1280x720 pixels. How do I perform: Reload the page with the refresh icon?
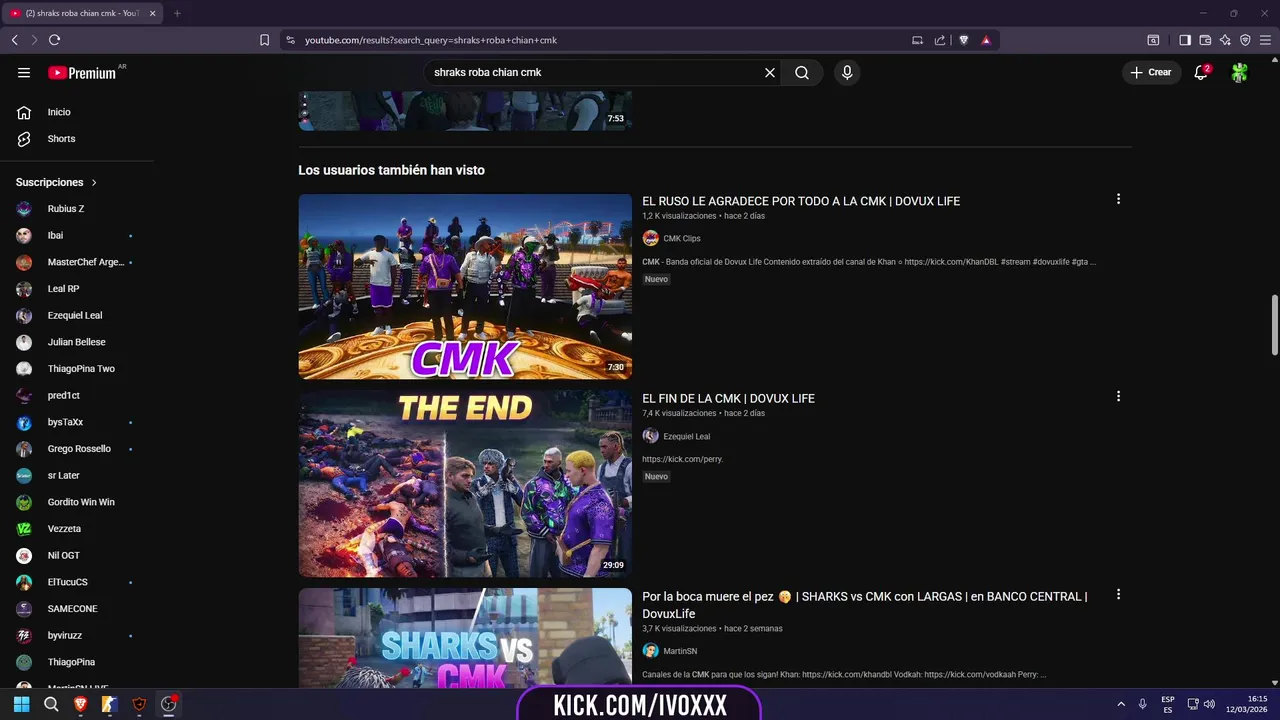(54, 40)
